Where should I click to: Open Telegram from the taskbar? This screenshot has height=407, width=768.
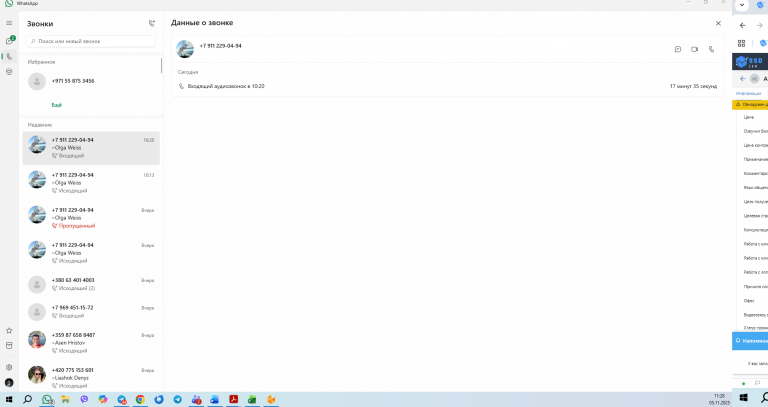tap(177, 400)
